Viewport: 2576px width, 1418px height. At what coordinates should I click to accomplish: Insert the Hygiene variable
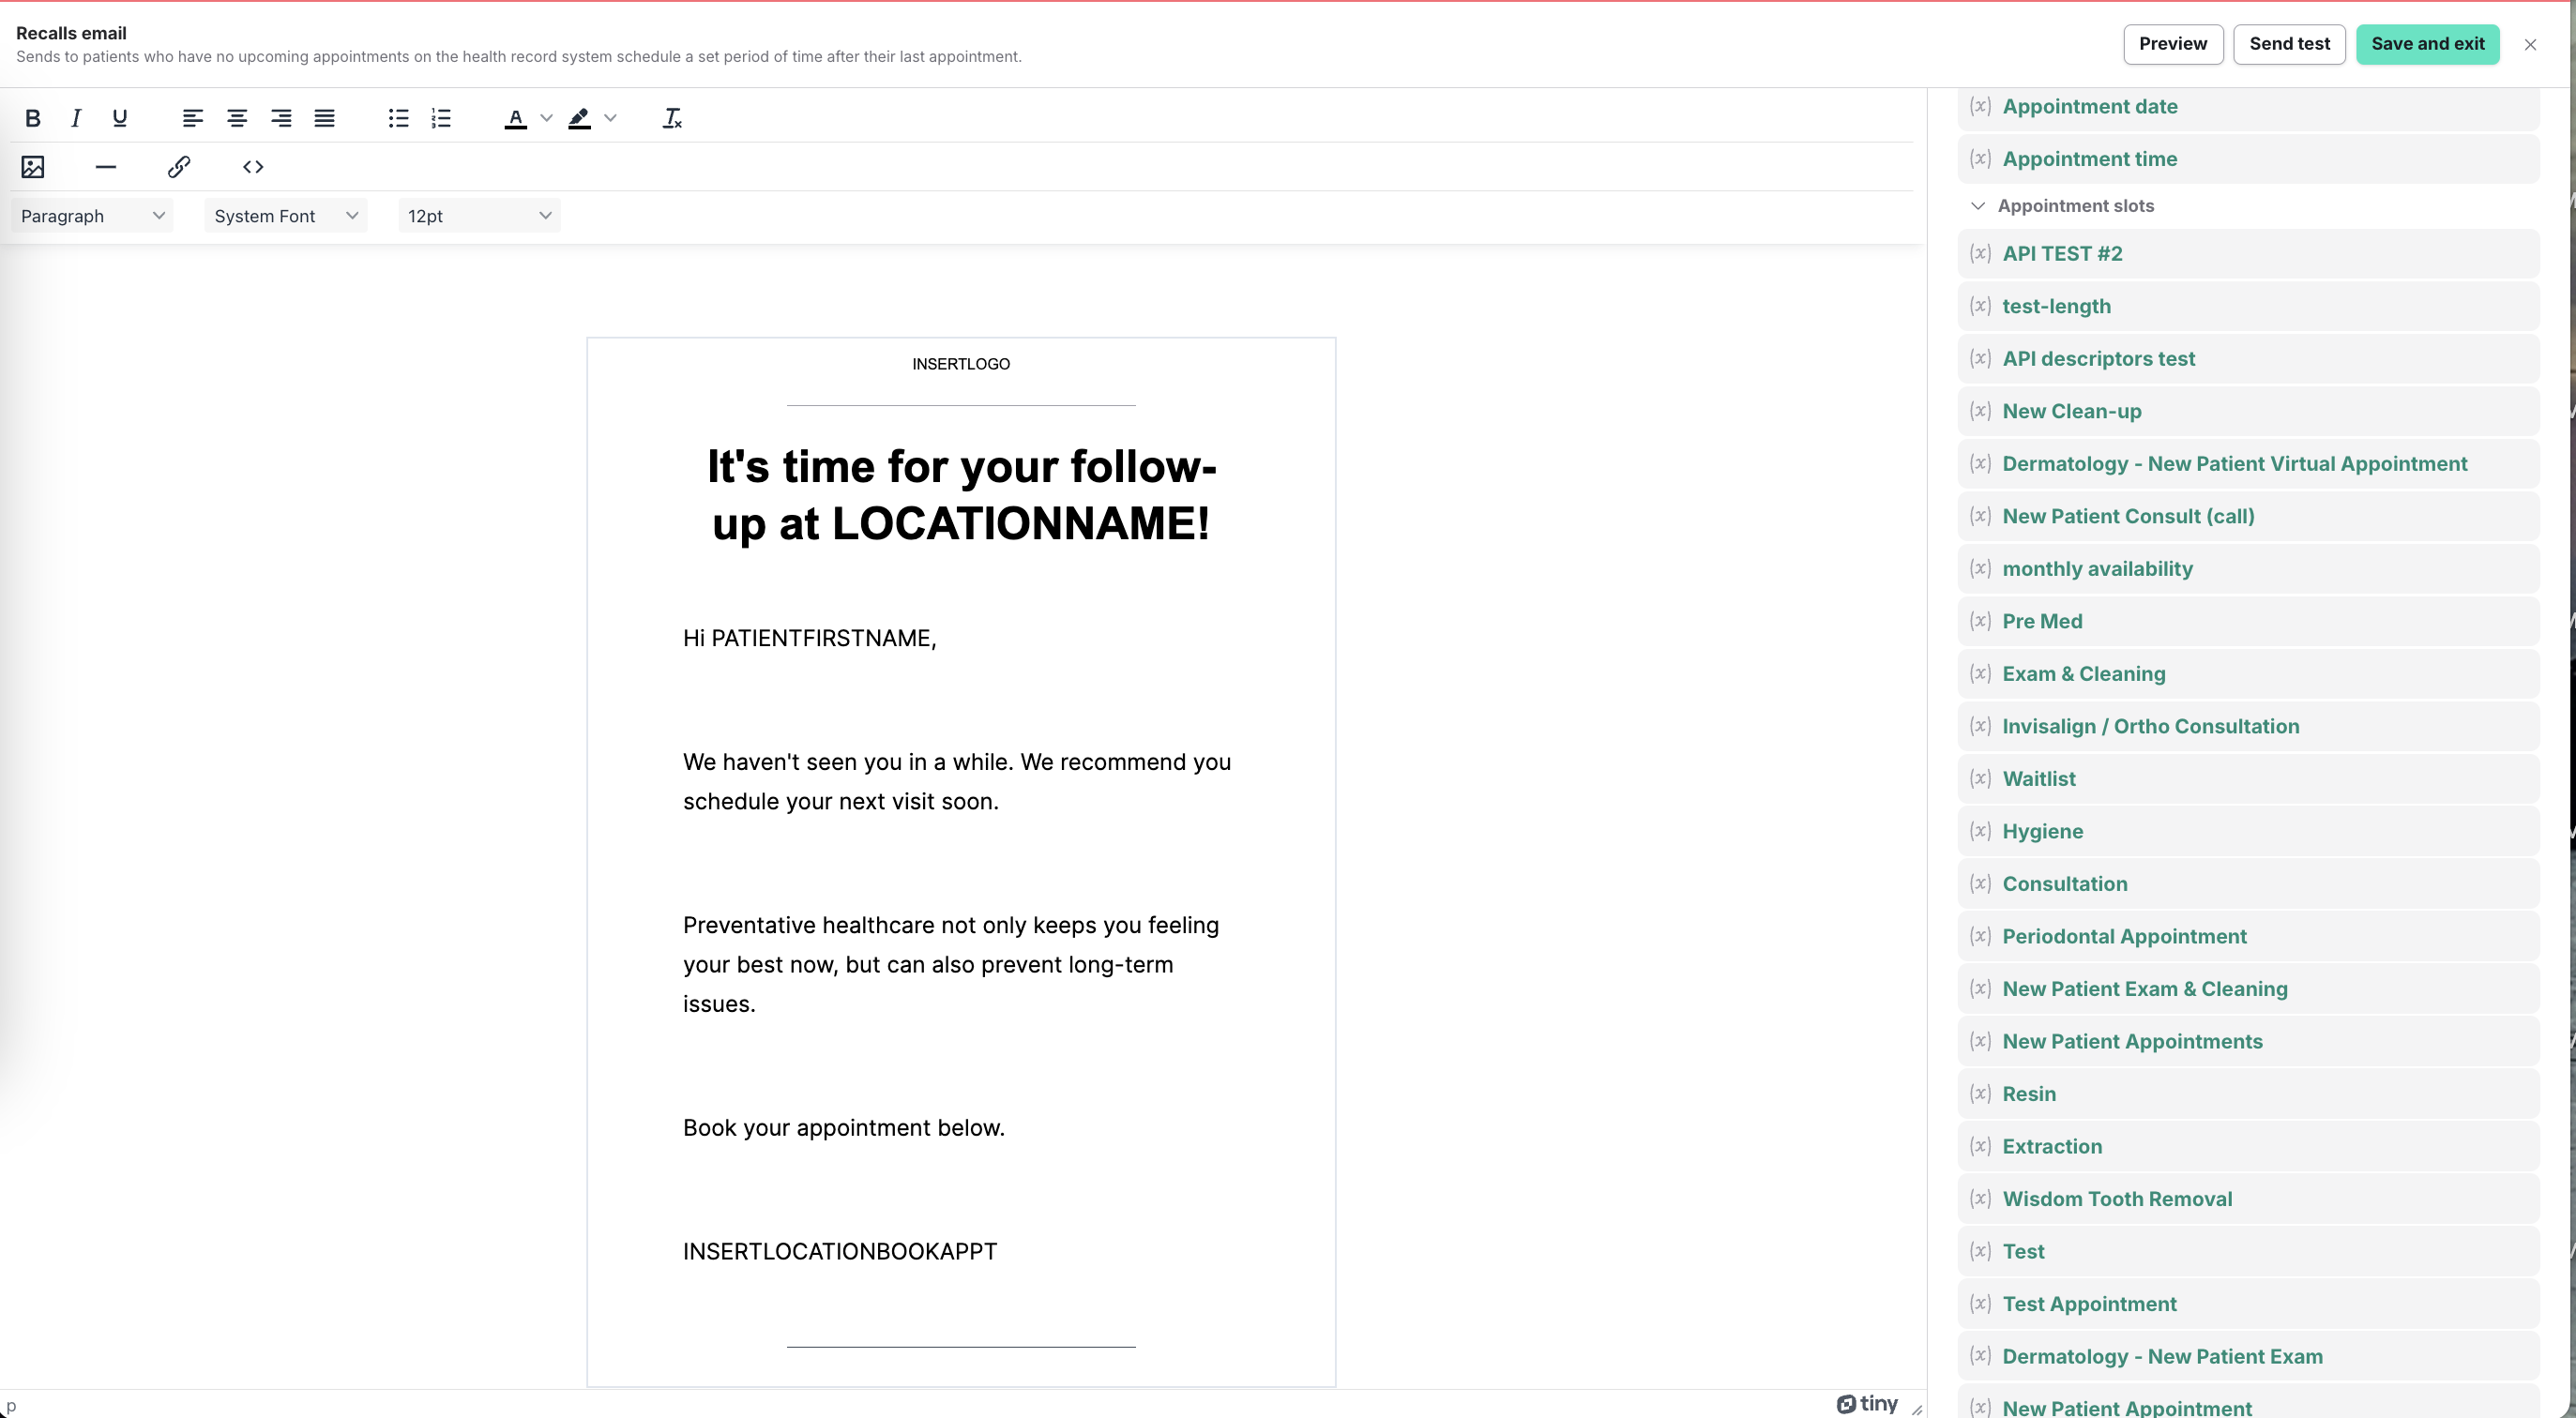click(x=2248, y=831)
